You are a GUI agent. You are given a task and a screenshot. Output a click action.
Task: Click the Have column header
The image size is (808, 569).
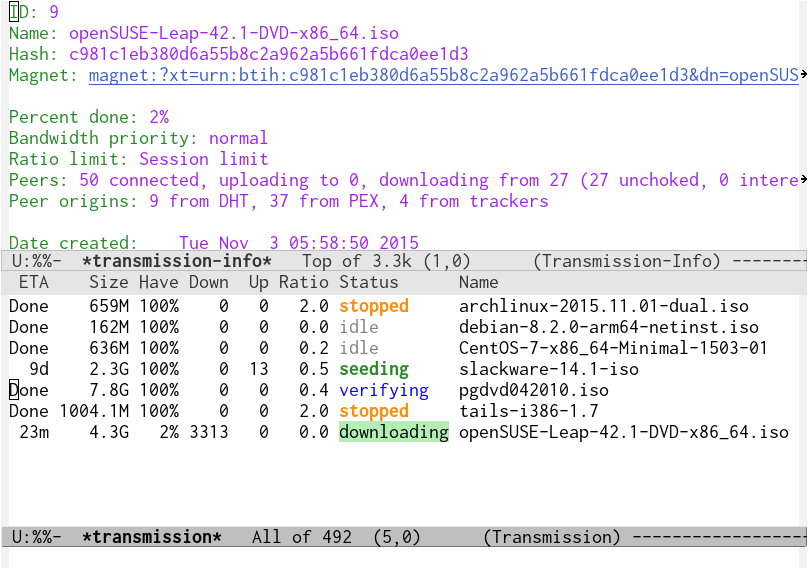tap(159, 282)
